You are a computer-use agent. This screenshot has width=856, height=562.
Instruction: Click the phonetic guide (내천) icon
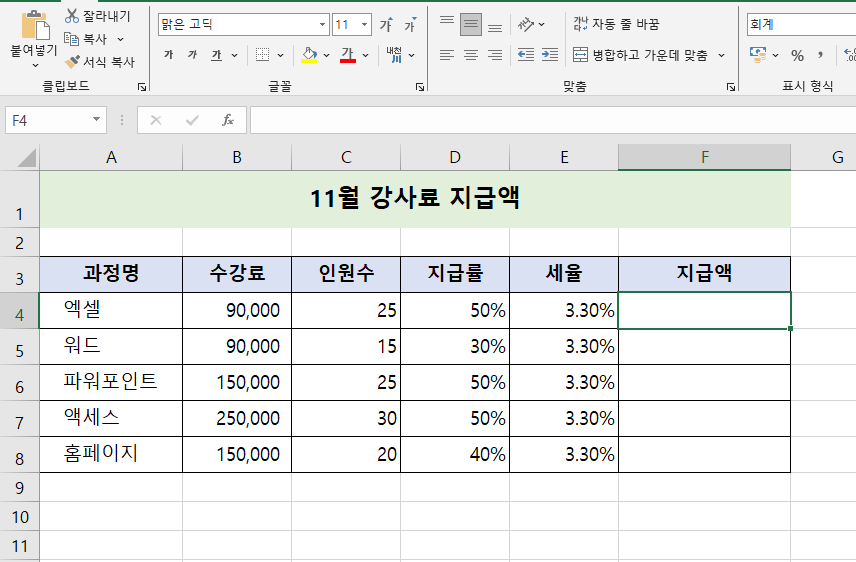tap(394, 55)
